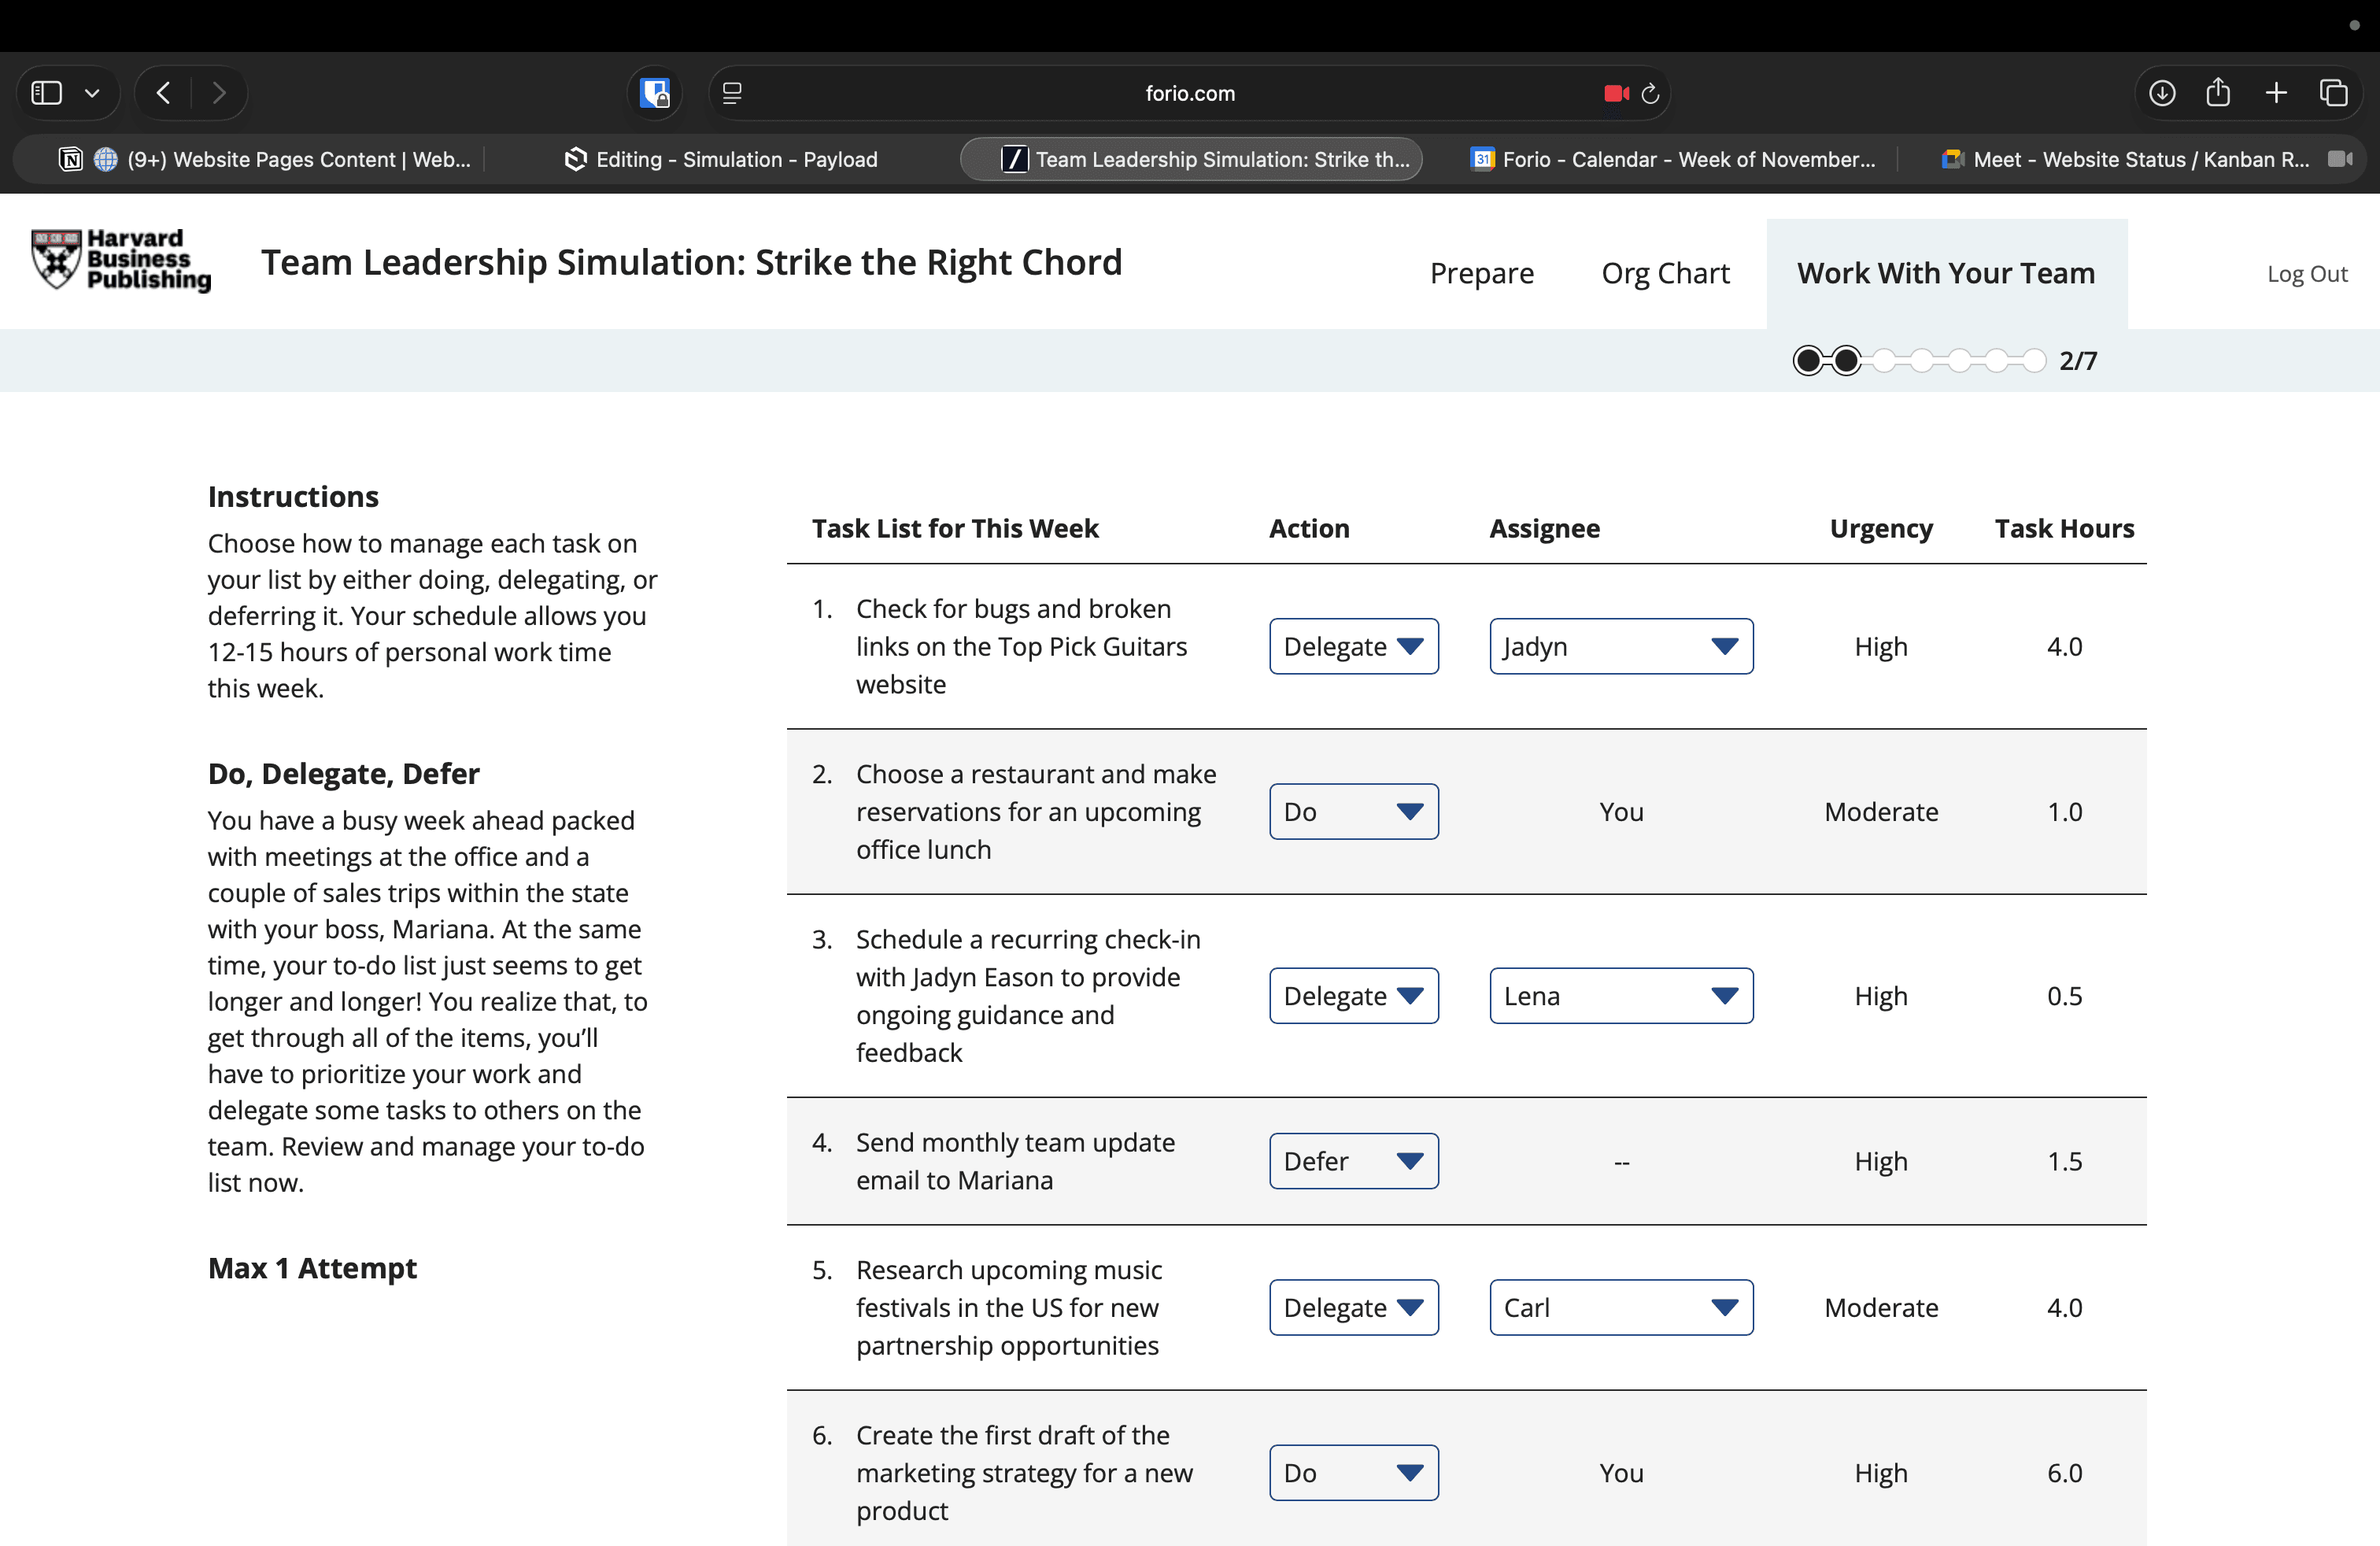Click the red camera recording indicator
The width and height of the screenshot is (2380, 1546).
point(1614,93)
